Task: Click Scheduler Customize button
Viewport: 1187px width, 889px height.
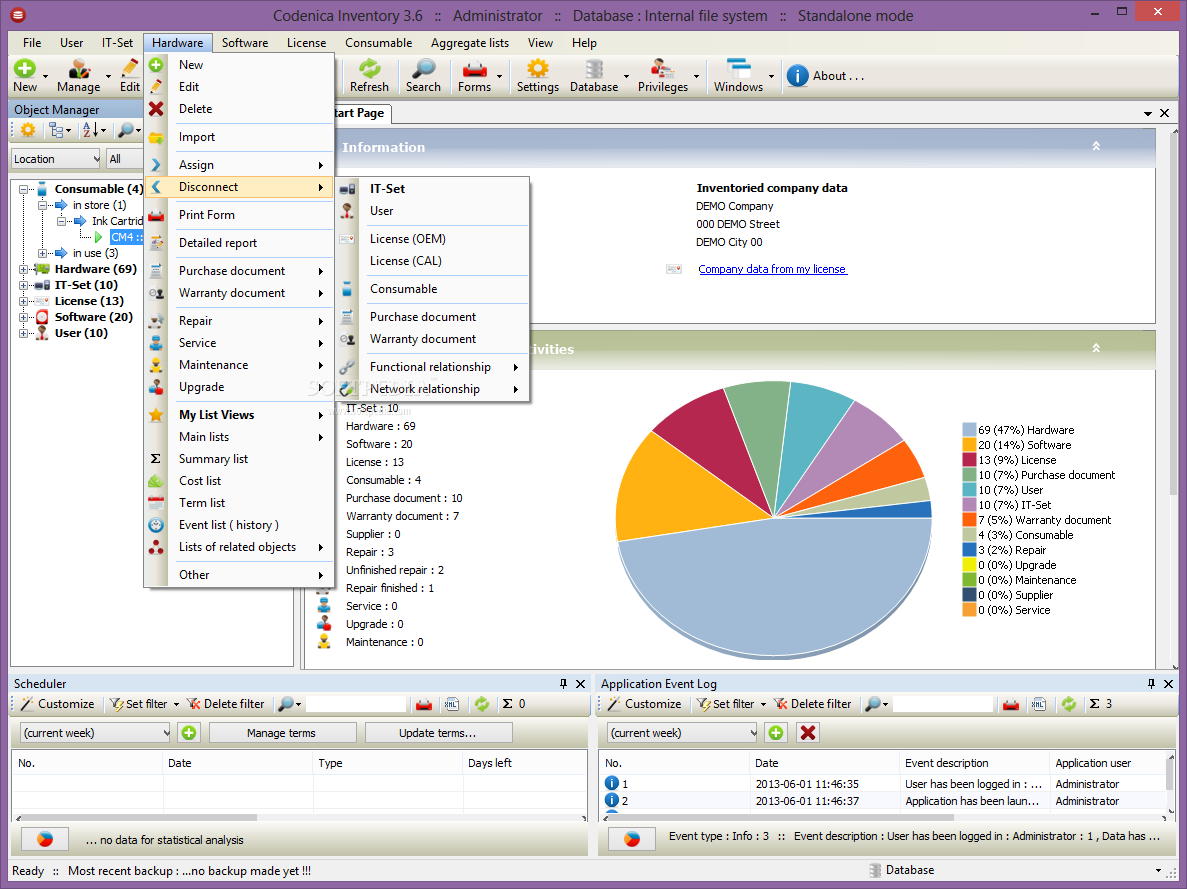Action: coord(58,704)
